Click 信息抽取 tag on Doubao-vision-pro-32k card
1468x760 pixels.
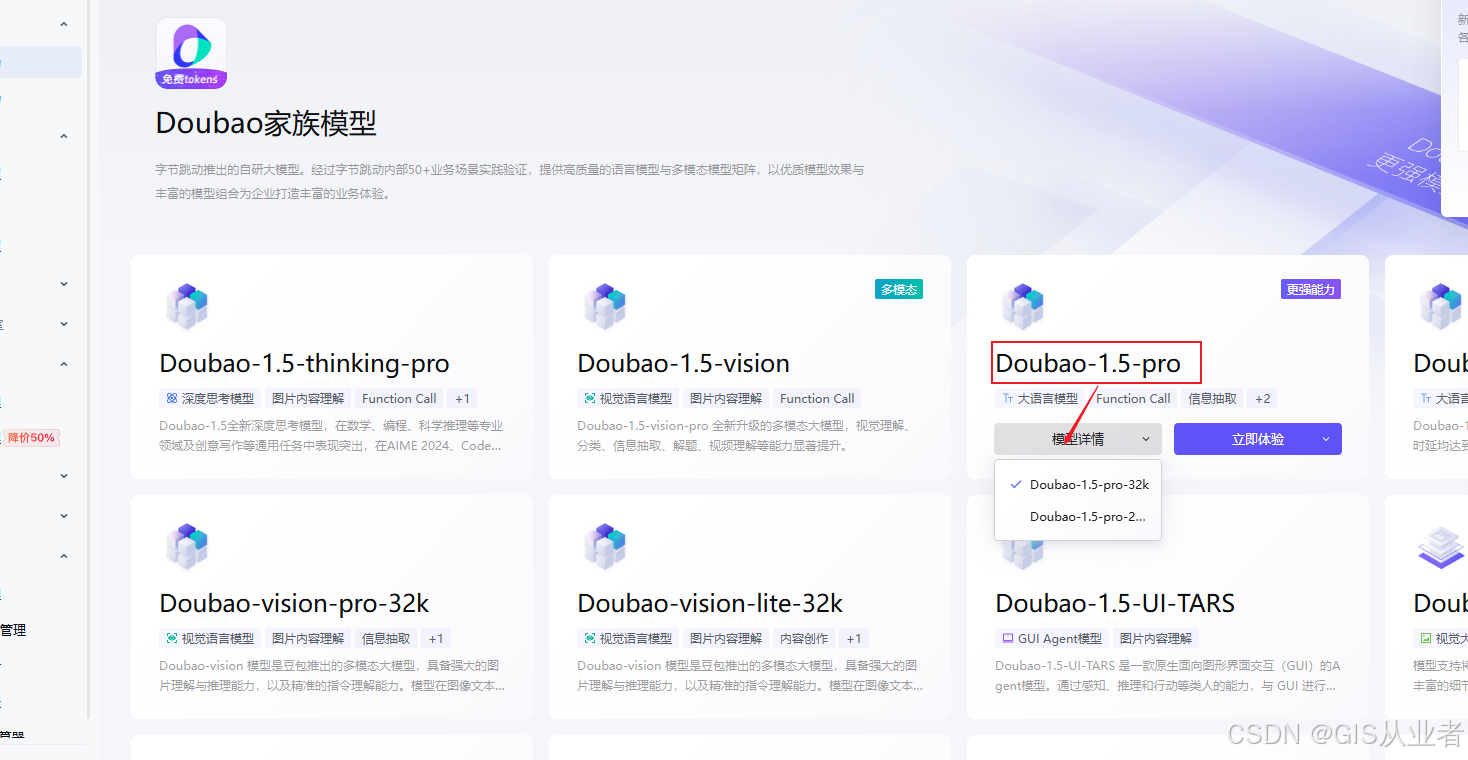pyautogui.click(x=386, y=638)
